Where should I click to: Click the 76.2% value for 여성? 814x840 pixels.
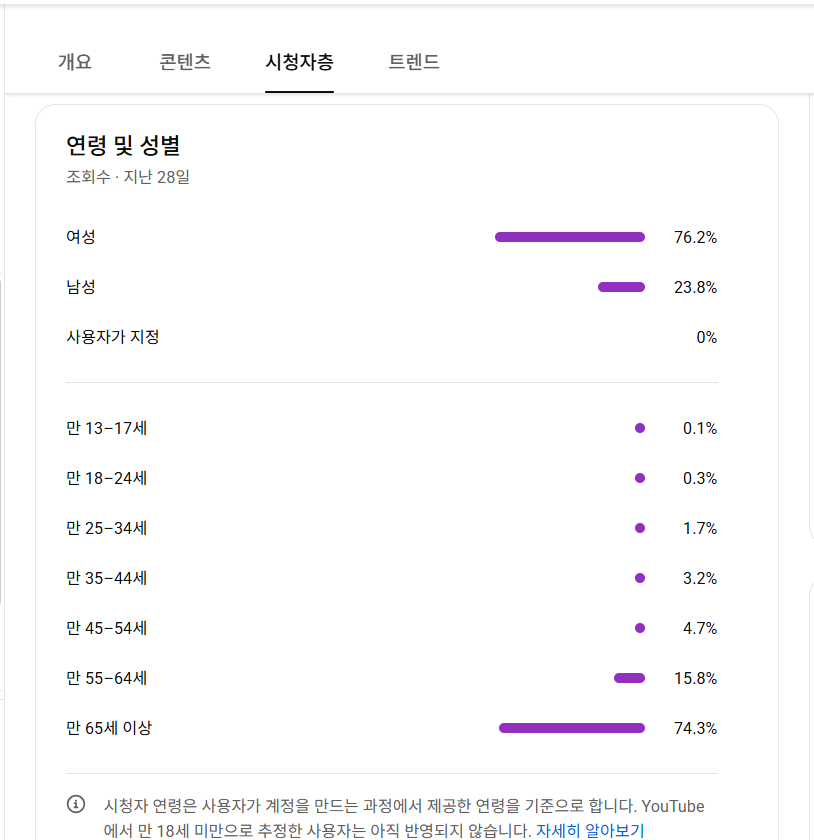[695, 238]
